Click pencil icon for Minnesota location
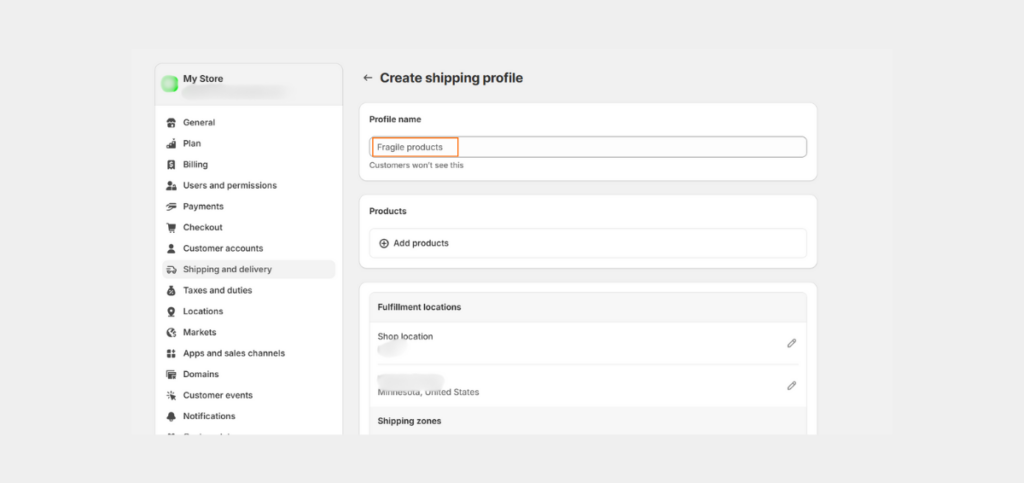This screenshot has height=483, width=1024. 792,386
